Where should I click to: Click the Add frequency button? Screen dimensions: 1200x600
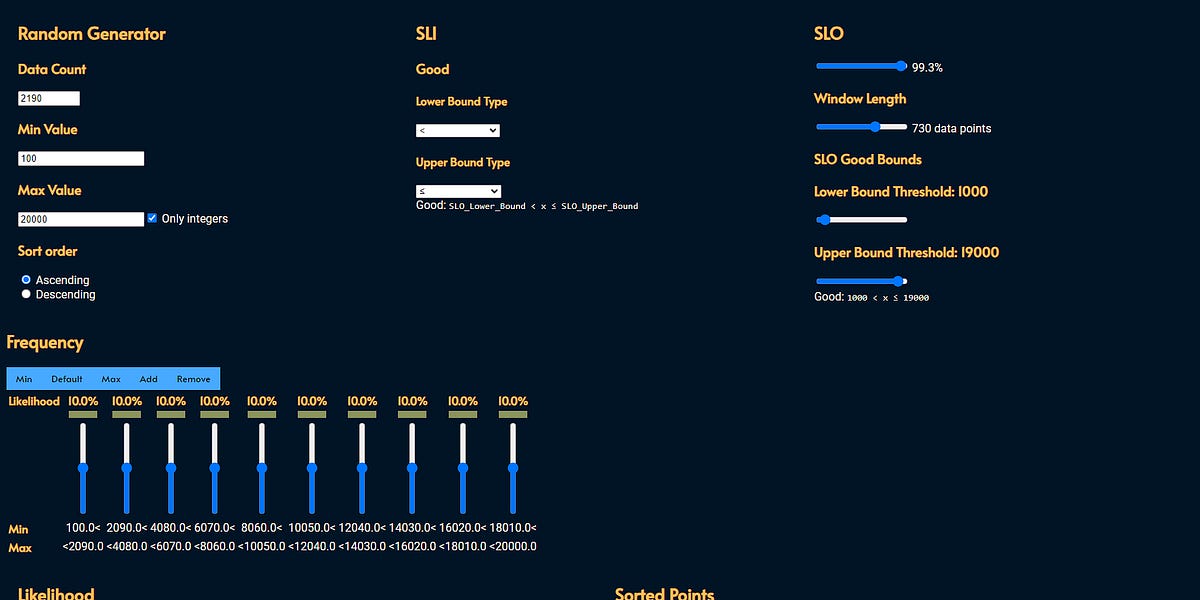(149, 379)
